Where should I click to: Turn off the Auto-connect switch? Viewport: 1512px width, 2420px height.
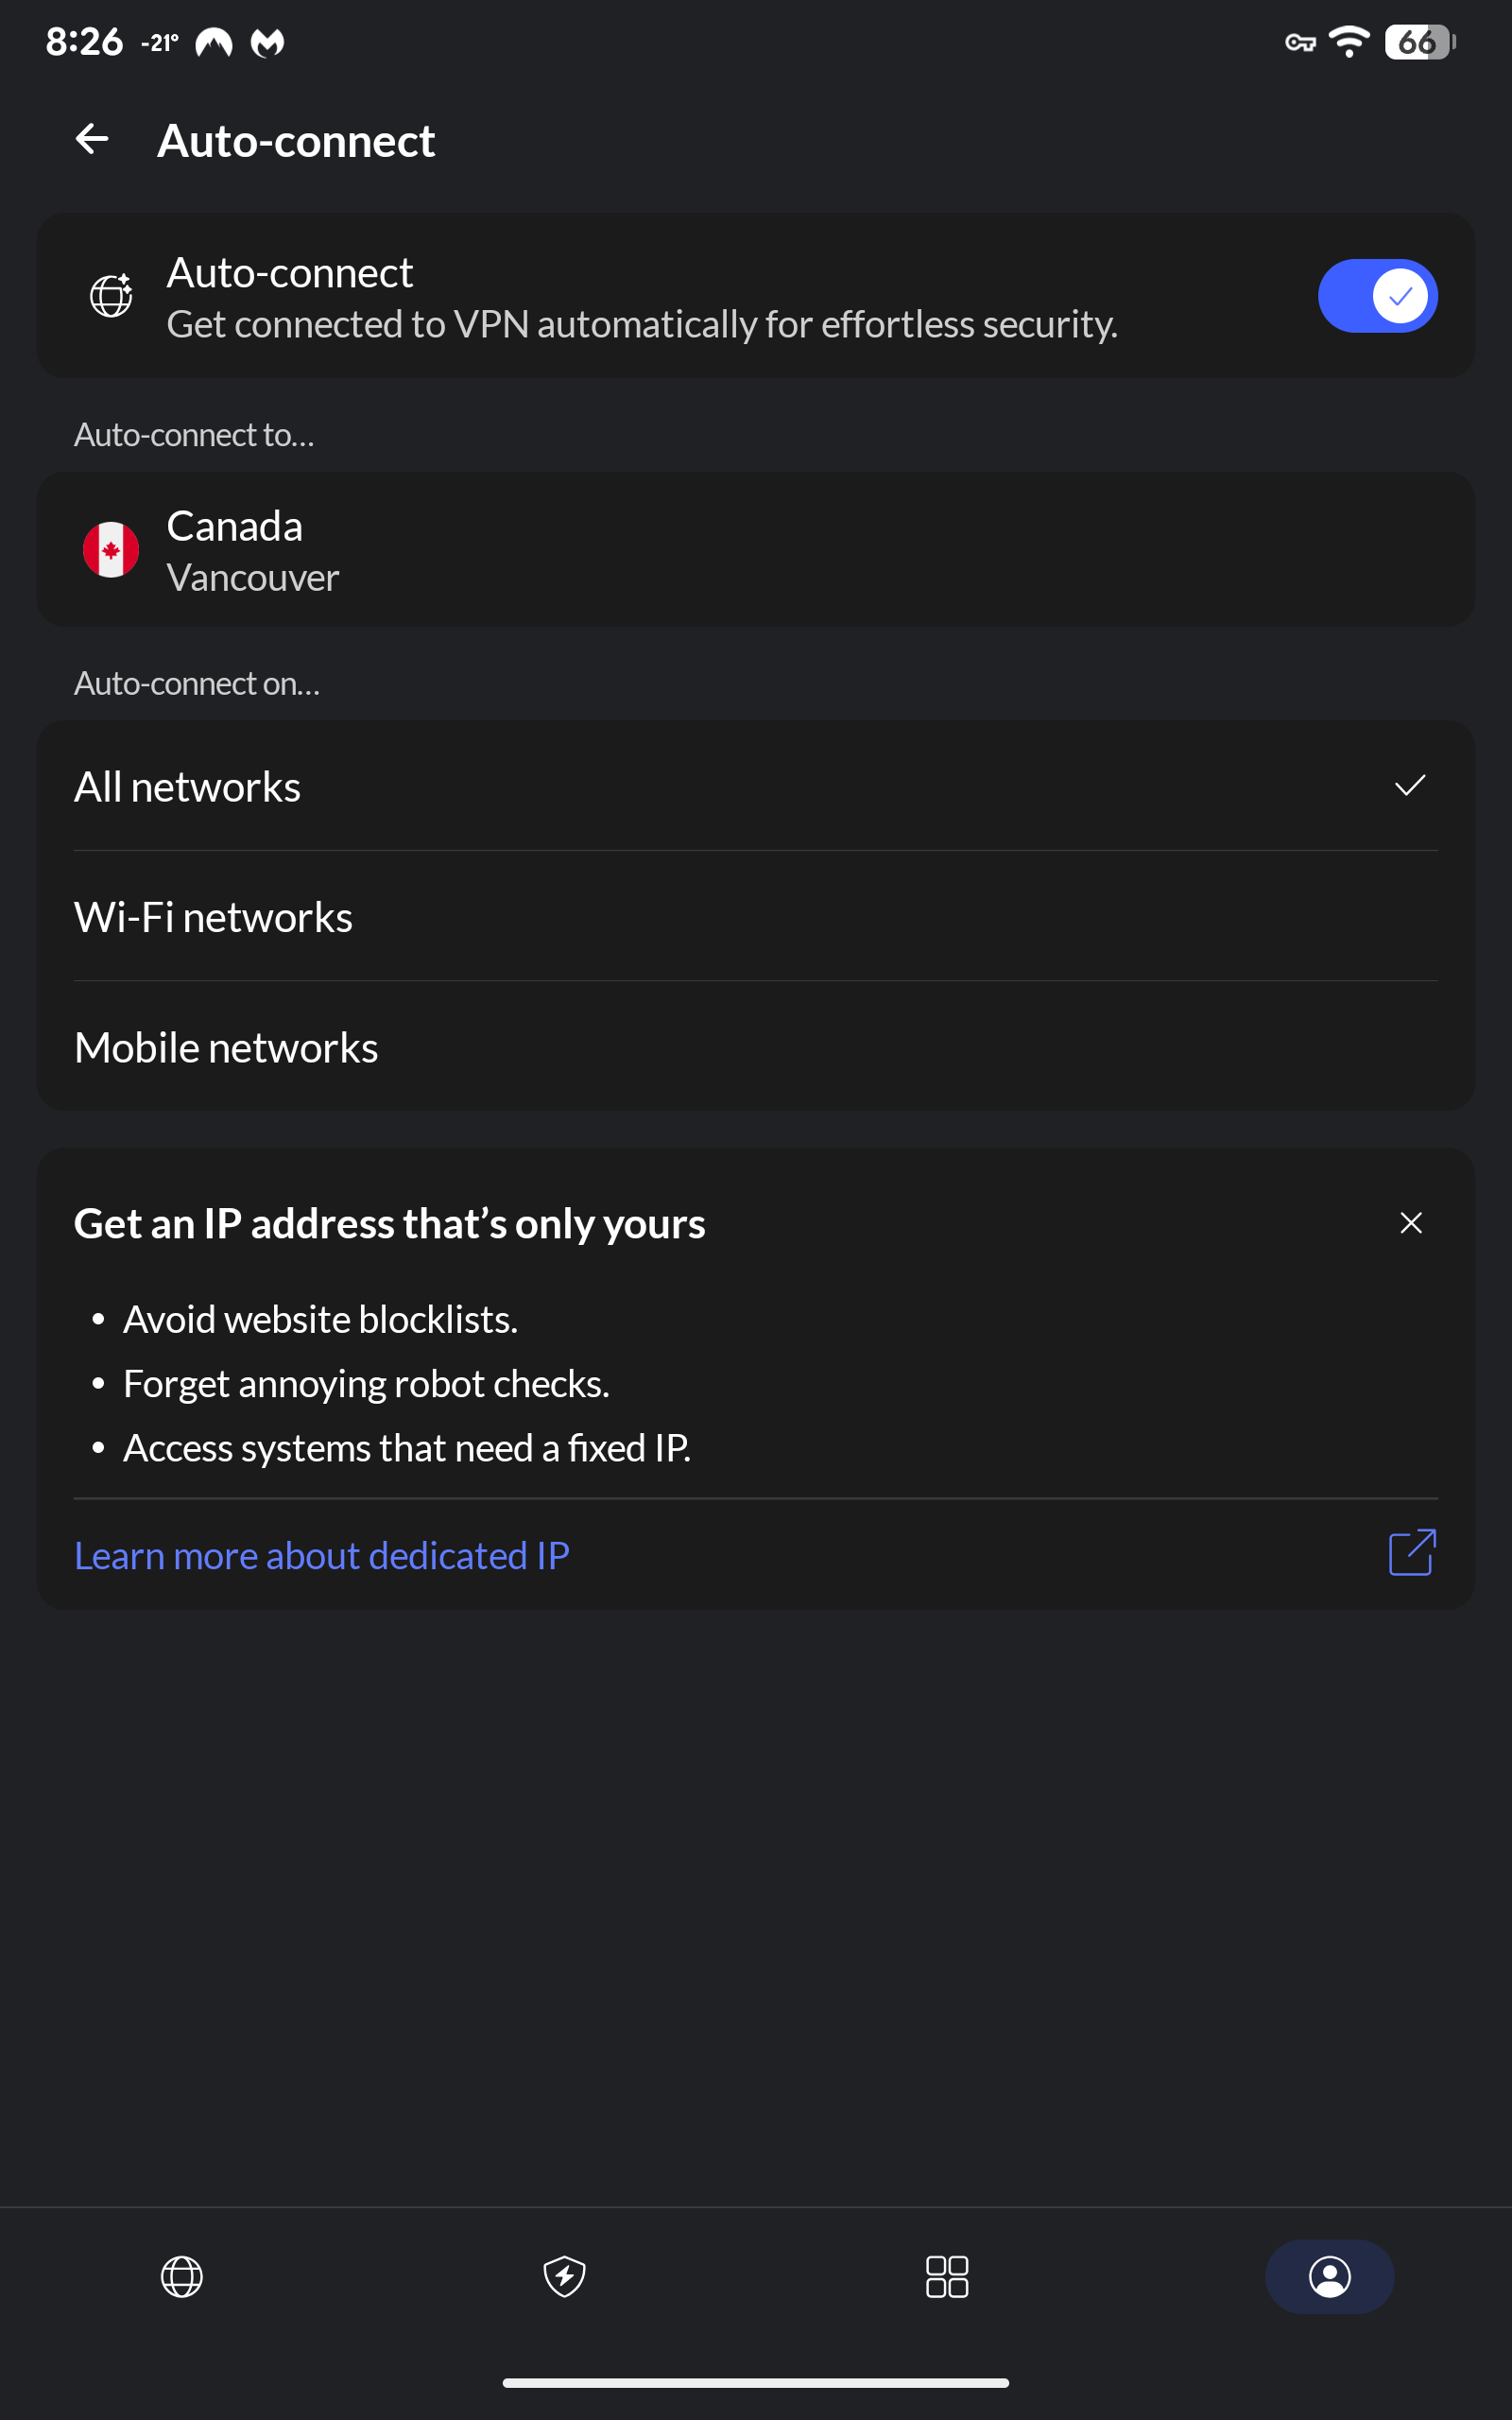1377,296
